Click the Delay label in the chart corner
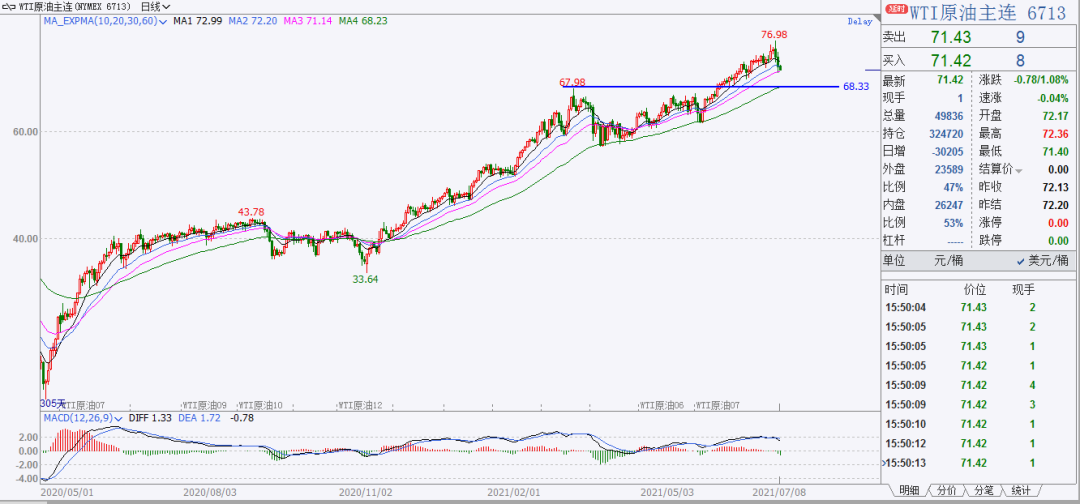1080x504 pixels. point(860,21)
